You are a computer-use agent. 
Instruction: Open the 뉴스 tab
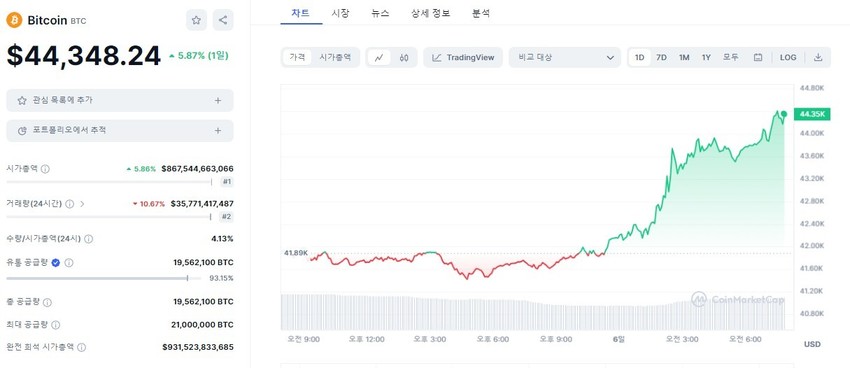coord(380,14)
